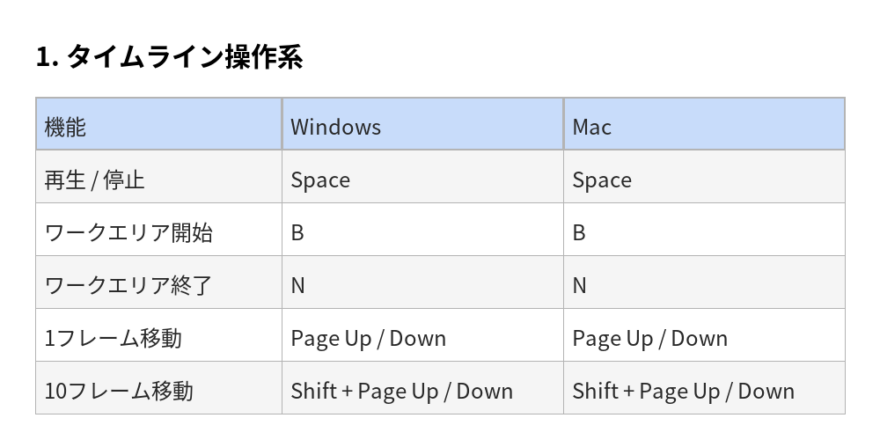The image size is (880, 440).
Task: Select the 10フレーム移動 row label
Action: pos(119,391)
